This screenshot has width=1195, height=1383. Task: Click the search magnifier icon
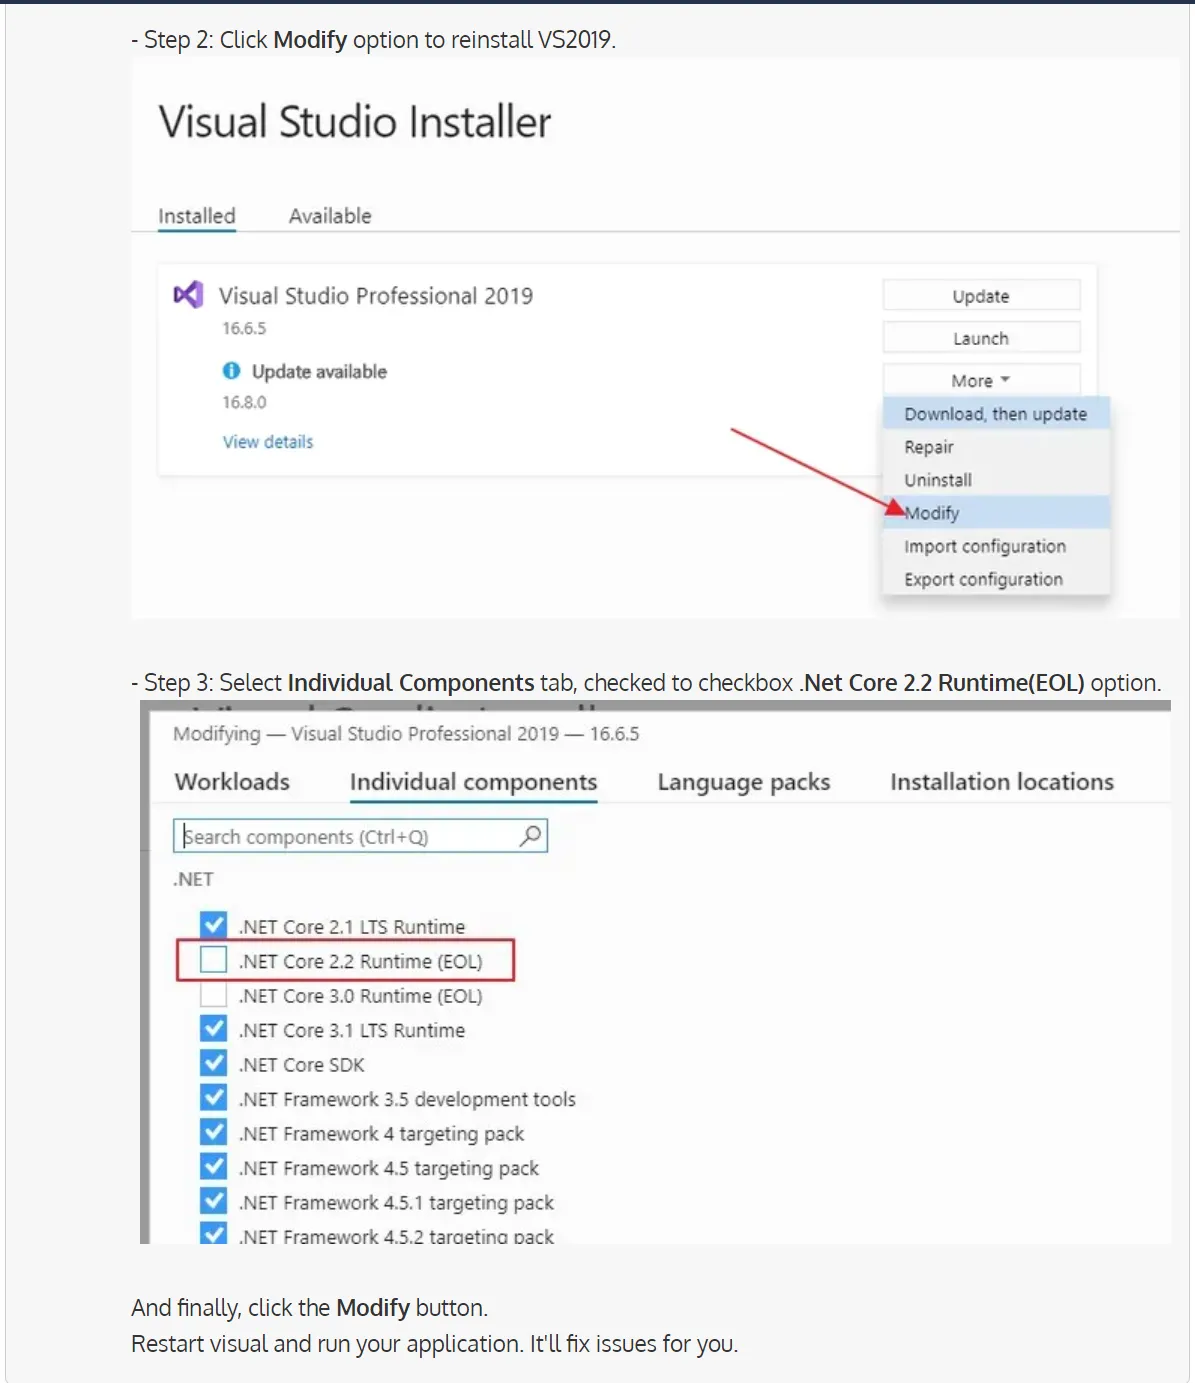531,835
